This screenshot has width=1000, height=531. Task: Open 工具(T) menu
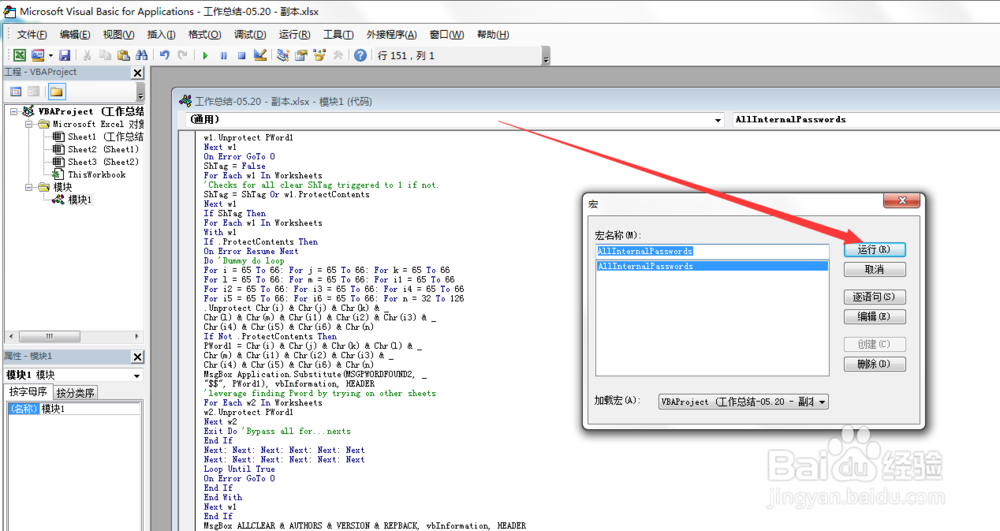click(338, 34)
